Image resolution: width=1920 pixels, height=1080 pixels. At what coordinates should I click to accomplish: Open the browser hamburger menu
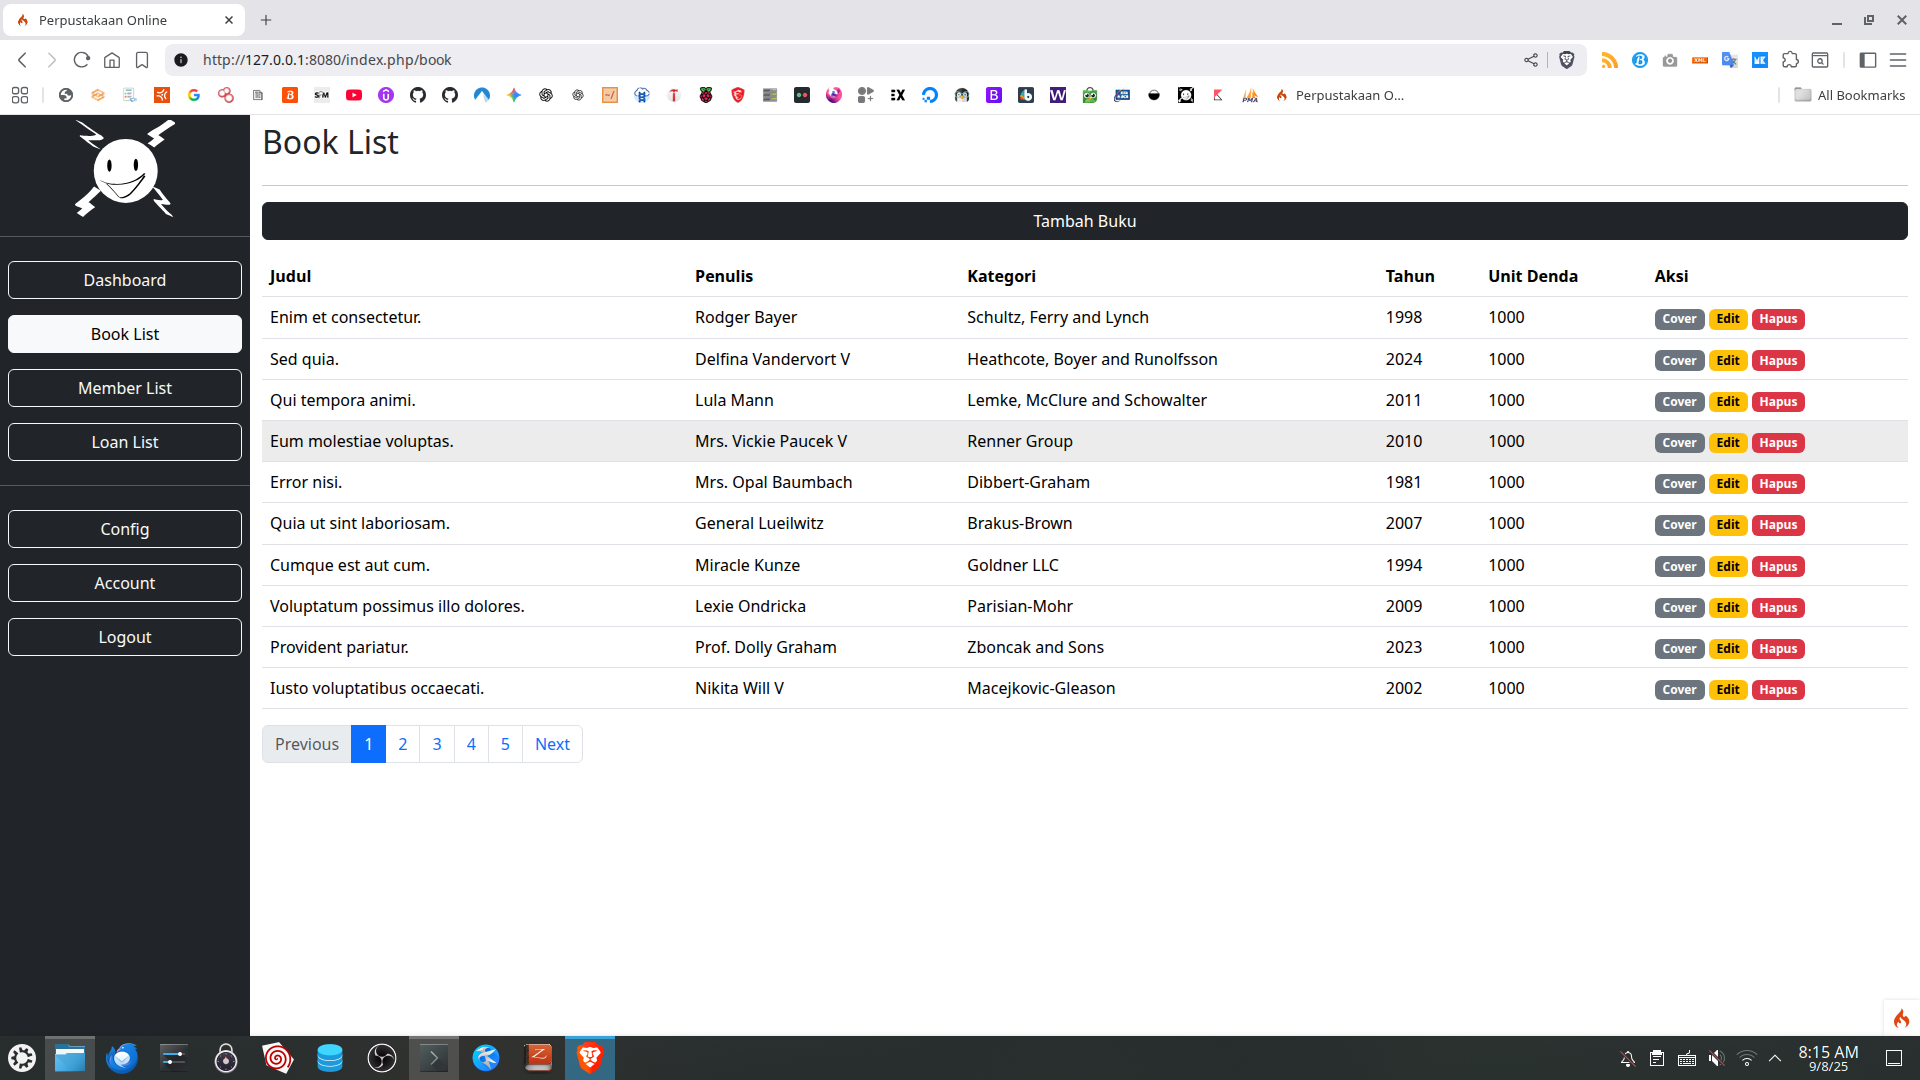click(x=1897, y=60)
